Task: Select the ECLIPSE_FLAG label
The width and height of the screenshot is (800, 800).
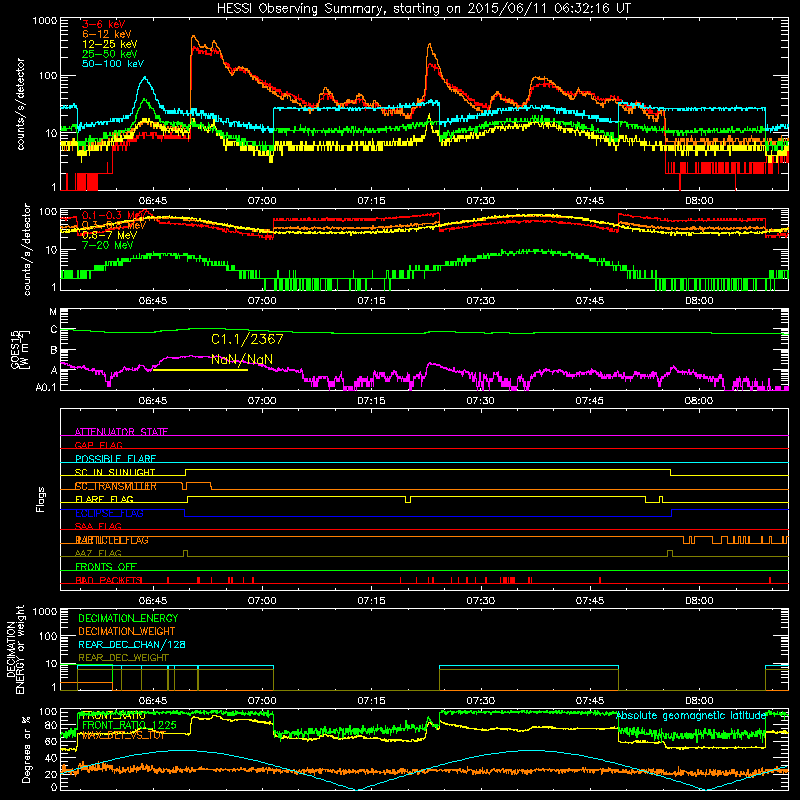Action: coord(109,513)
